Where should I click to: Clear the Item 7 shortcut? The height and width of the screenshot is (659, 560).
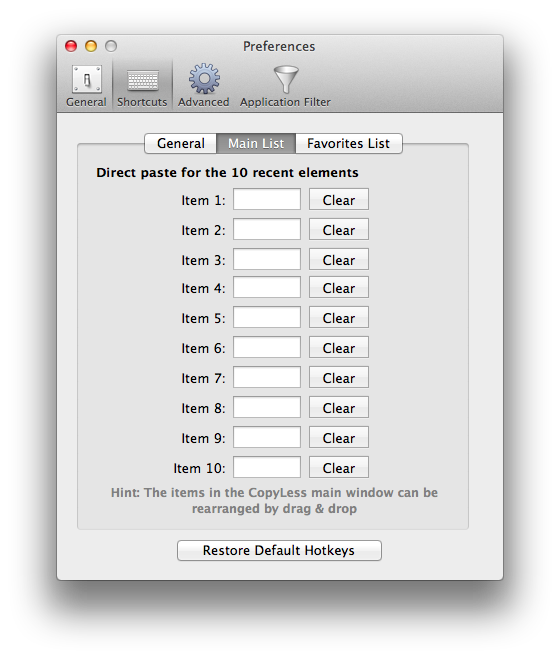pos(339,377)
